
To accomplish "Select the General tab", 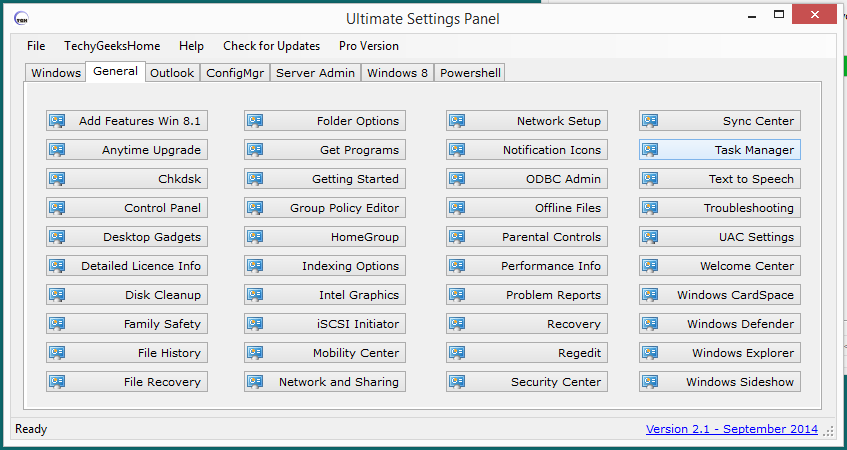I will tap(115, 71).
